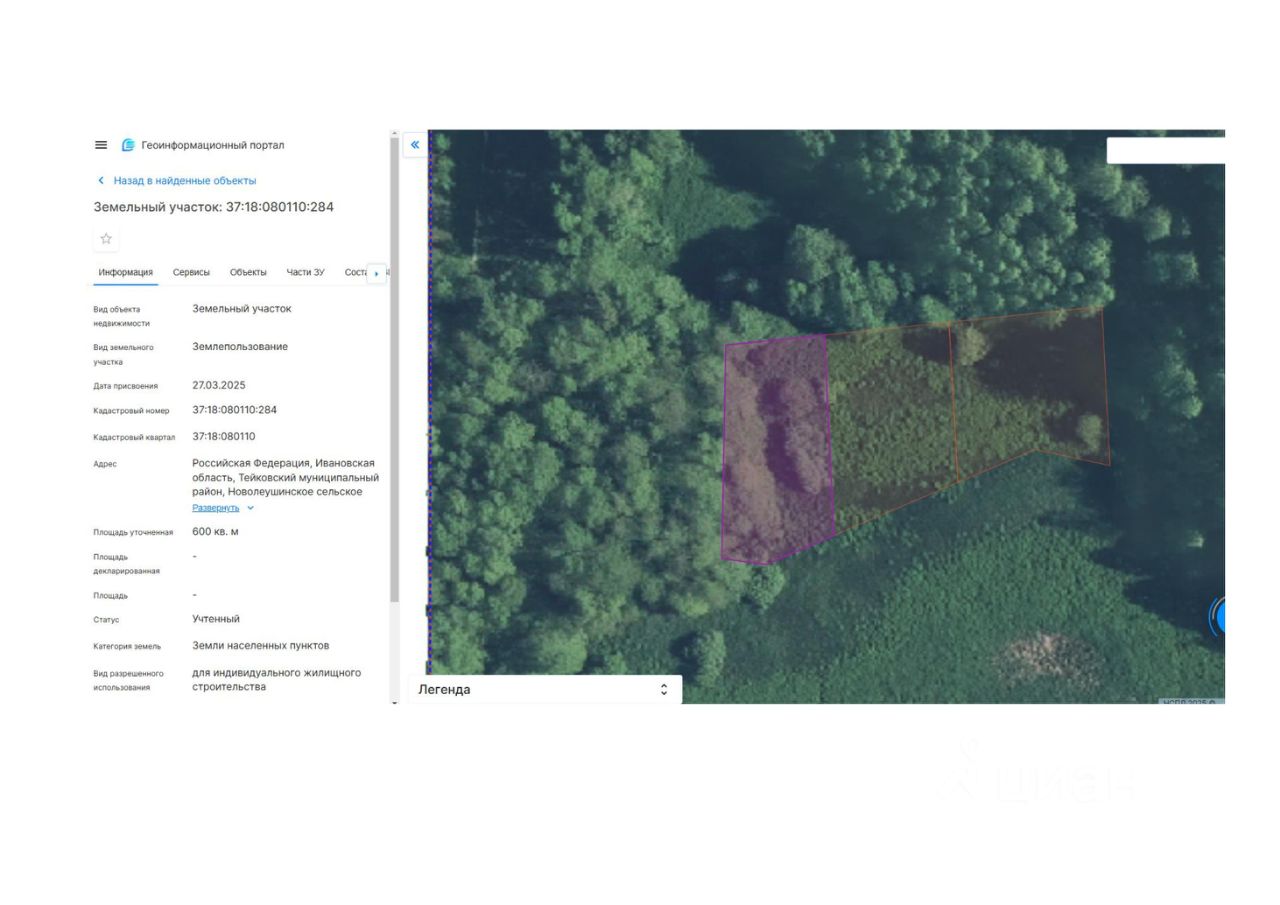Click the Кадастровый номер value 37:18:080110:284
The width and height of the screenshot is (1280, 905).
tap(235, 410)
